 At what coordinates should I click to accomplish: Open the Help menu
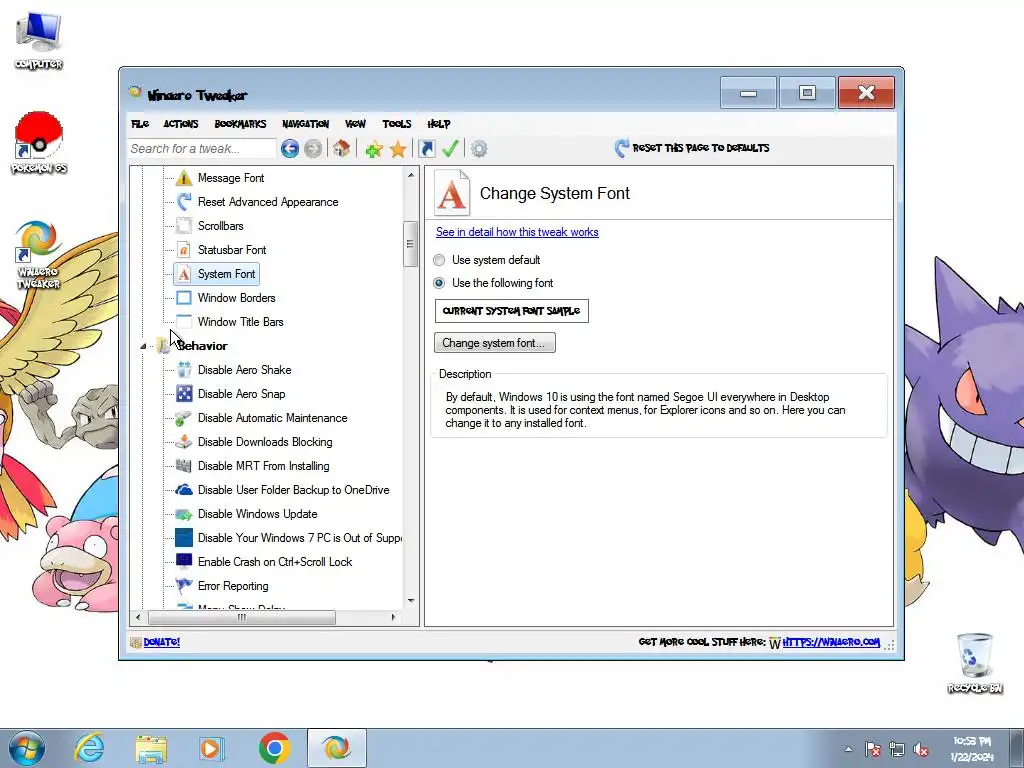pyautogui.click(x=439, y=124)
